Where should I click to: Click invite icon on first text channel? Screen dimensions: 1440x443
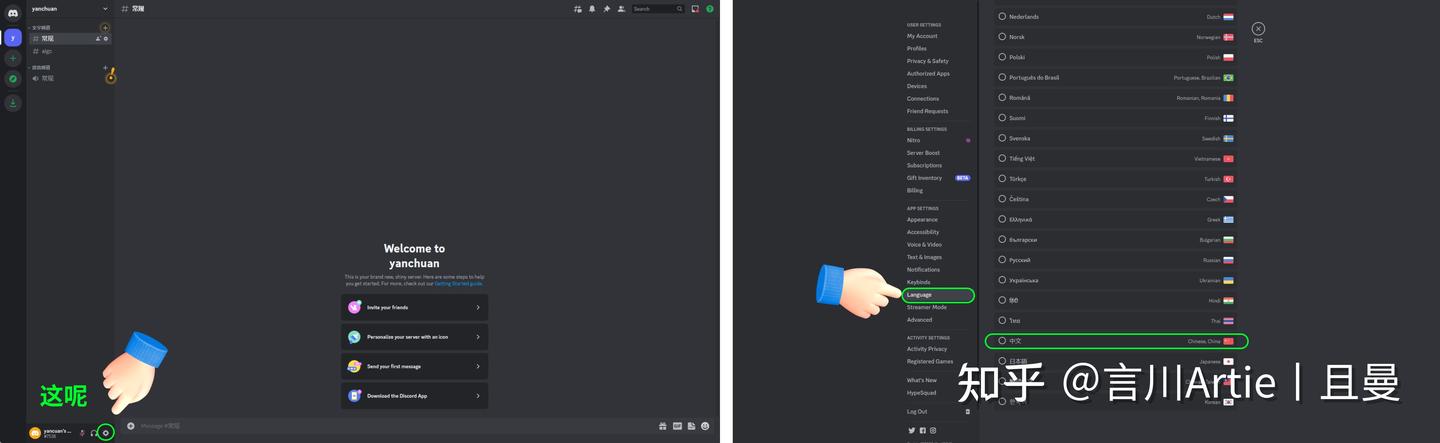click(x=98, y=39)
